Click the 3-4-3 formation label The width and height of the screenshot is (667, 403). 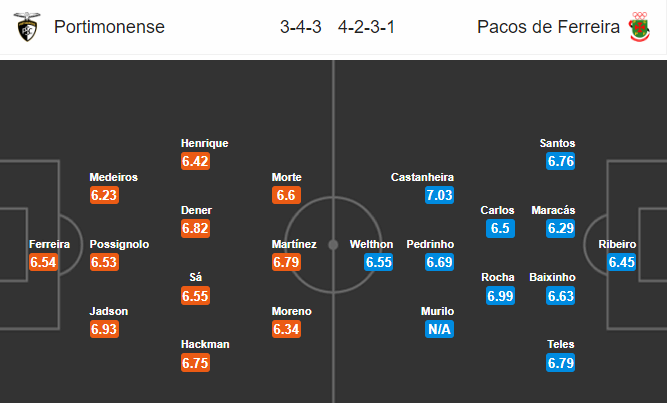(x=301, y=27)
